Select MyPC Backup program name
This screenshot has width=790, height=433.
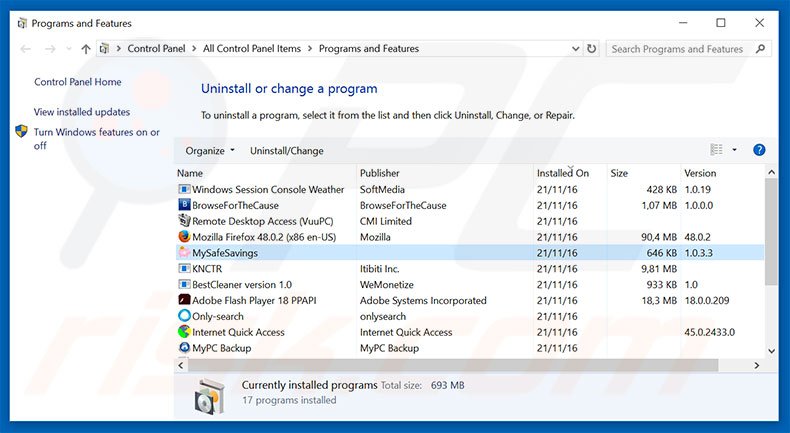coord(222,348)
